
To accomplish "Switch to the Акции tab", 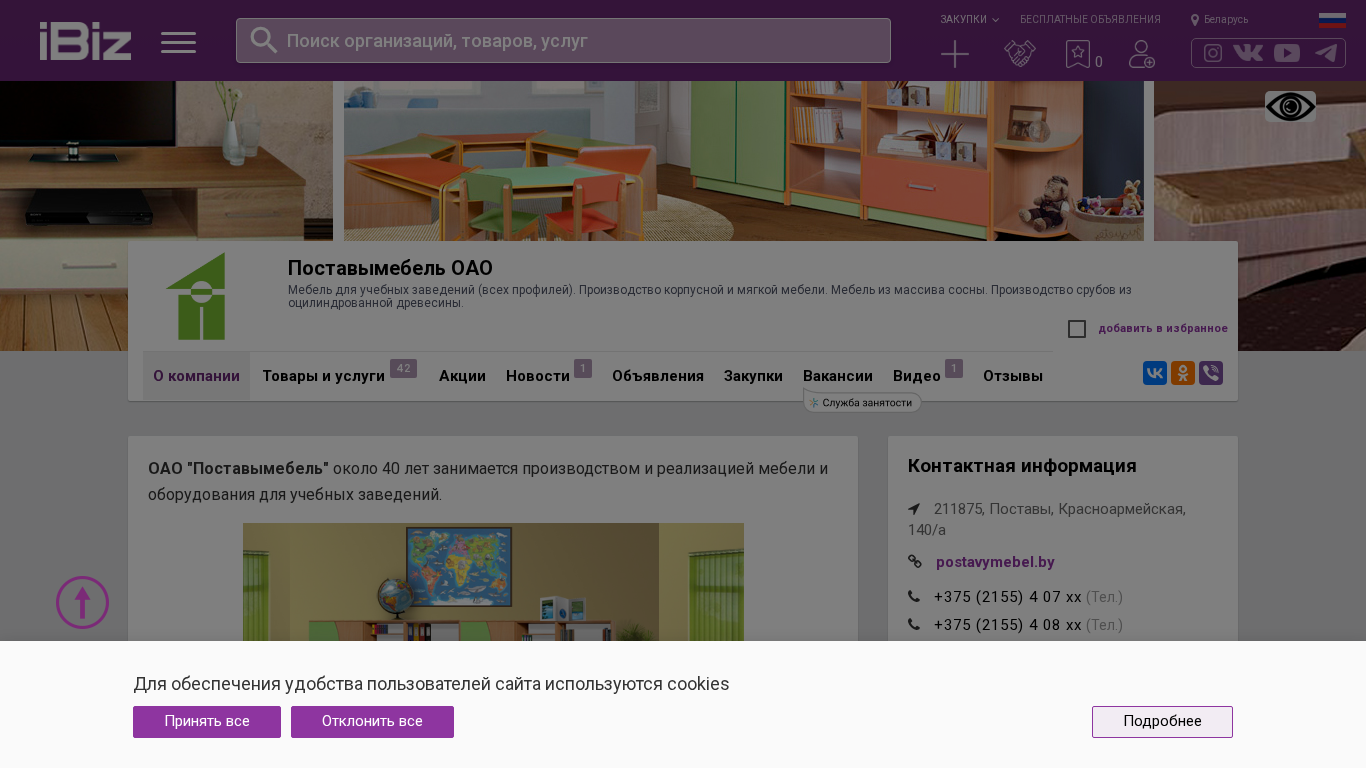I will pyautogui.click(x=462, y=376).
